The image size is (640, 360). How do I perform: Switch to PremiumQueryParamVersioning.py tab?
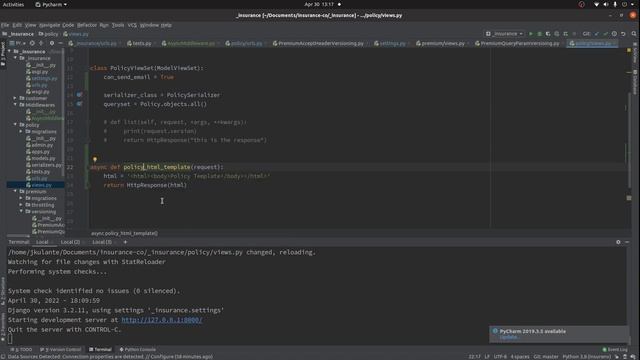tap(520, 43)
